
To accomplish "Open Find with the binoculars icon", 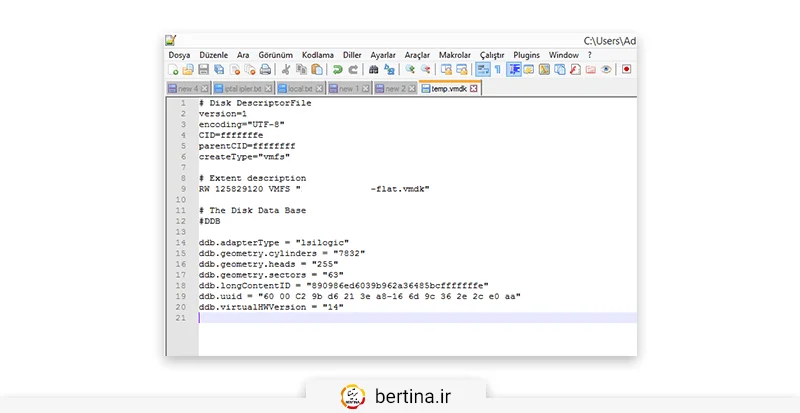I will coord(374,70).
